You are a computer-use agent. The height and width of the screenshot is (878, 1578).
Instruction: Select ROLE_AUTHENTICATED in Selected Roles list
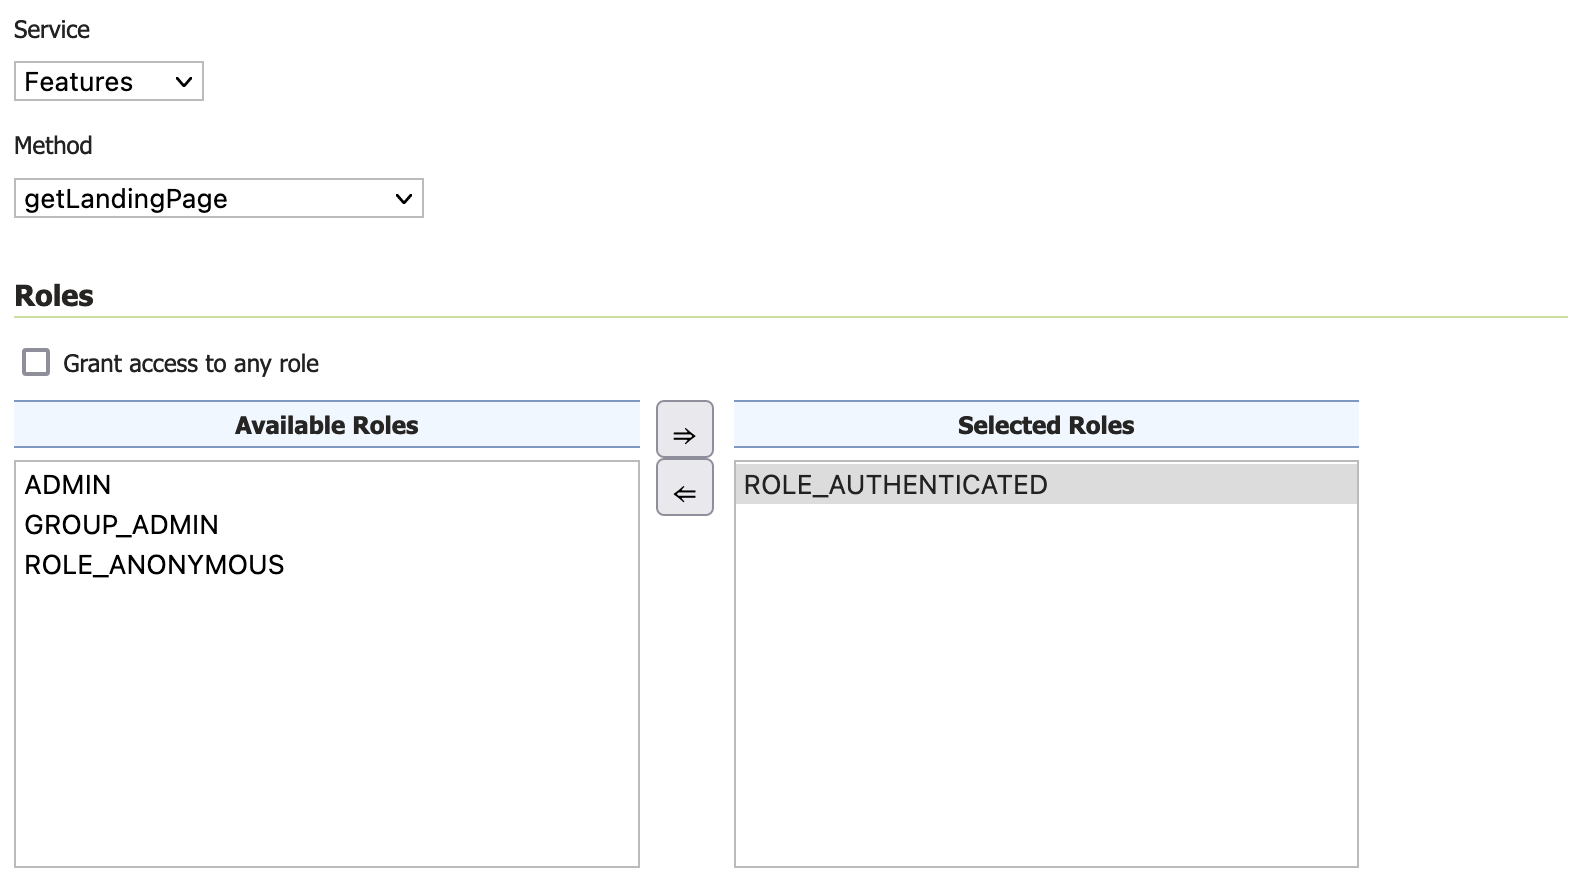tap(896, 485)
